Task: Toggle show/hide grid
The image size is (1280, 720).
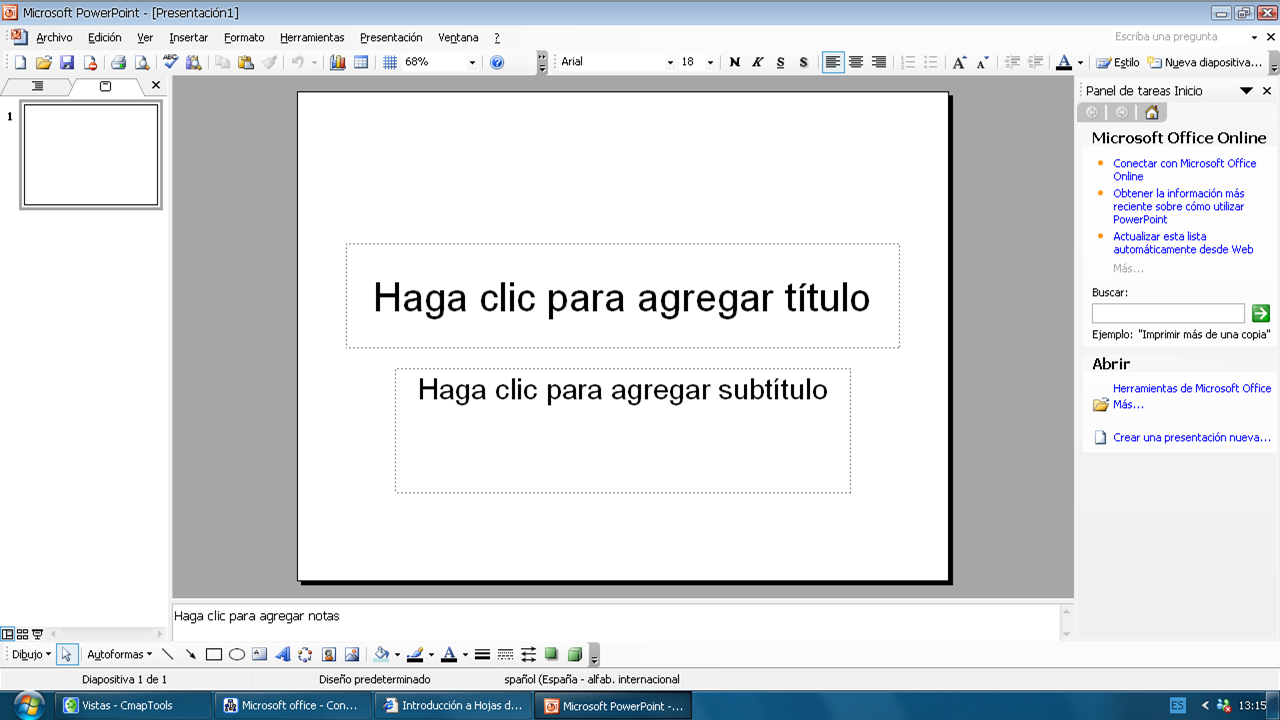Action: 390,62
